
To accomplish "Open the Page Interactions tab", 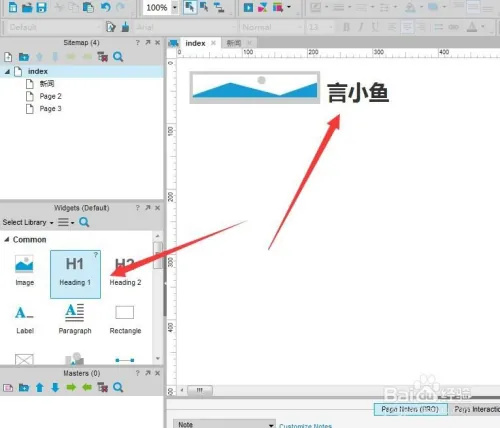I will (x=476, y=409).
